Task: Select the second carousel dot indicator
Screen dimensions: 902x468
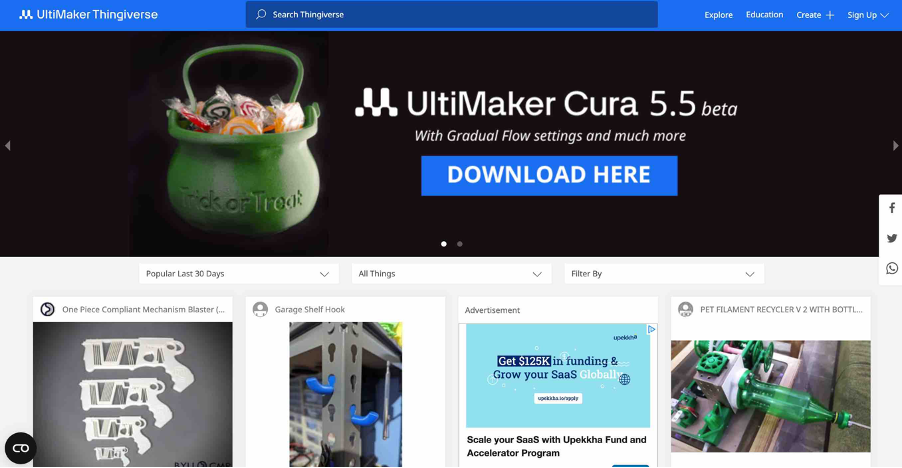Action: click(x=460, y=244)
